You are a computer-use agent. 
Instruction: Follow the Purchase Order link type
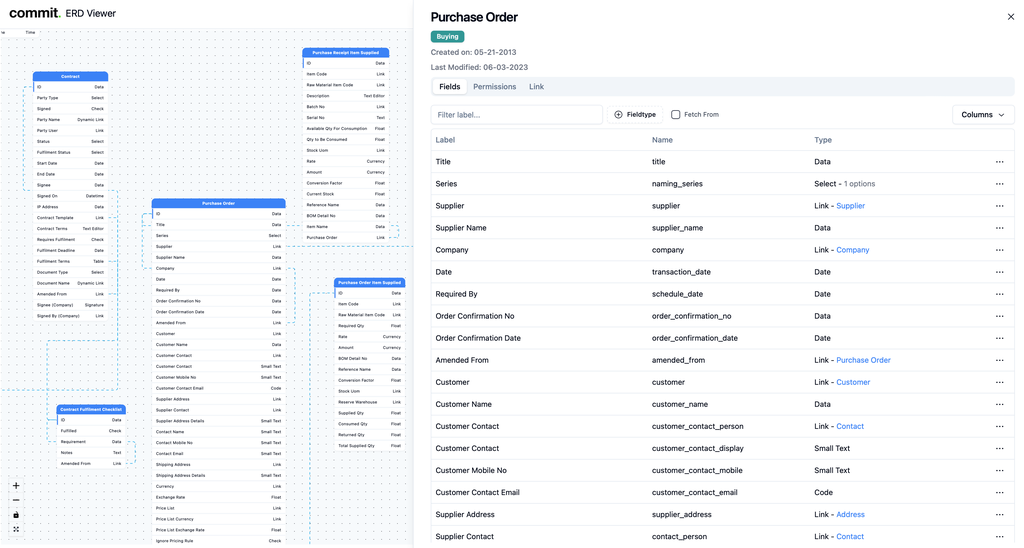863,360
